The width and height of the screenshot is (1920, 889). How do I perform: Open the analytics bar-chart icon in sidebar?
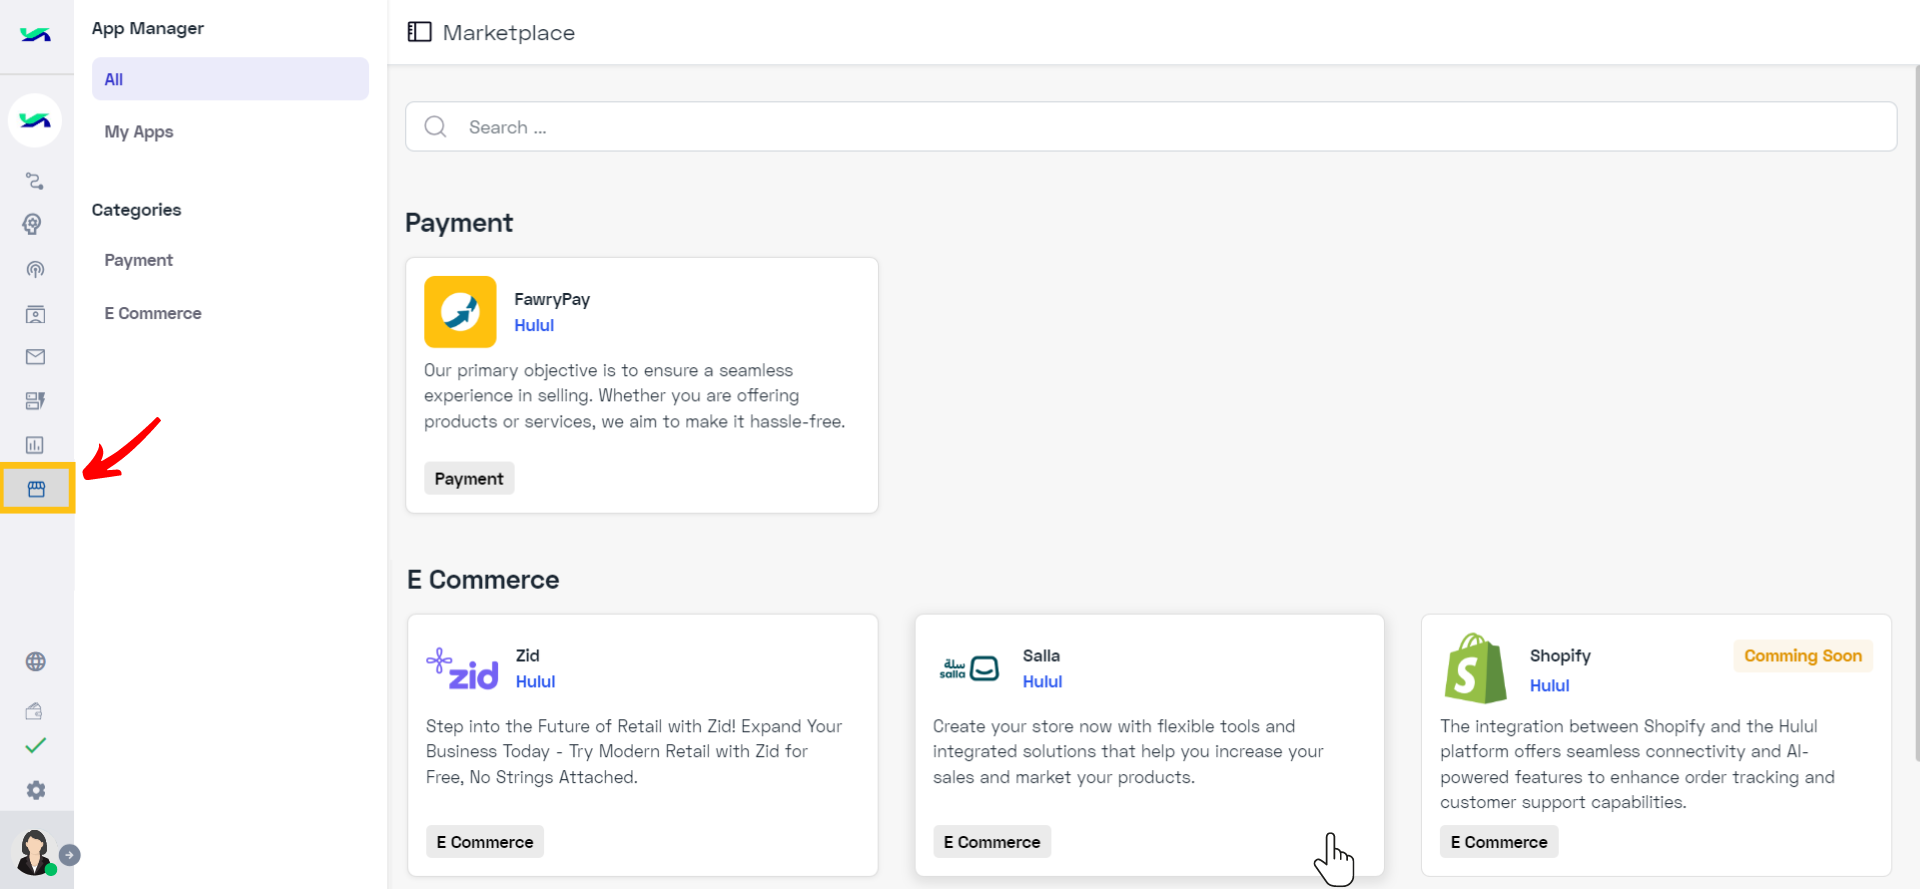35,445
